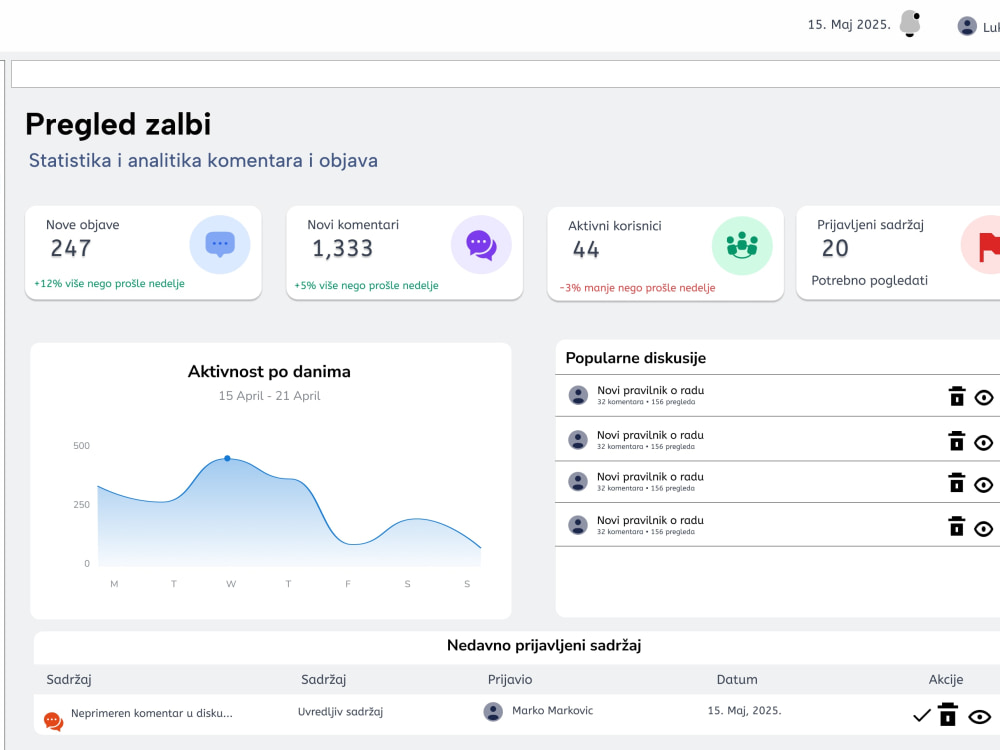View the second Popularne diskusije entry via eye icon
Screen dimensions: 1000x750
[983, 443]
